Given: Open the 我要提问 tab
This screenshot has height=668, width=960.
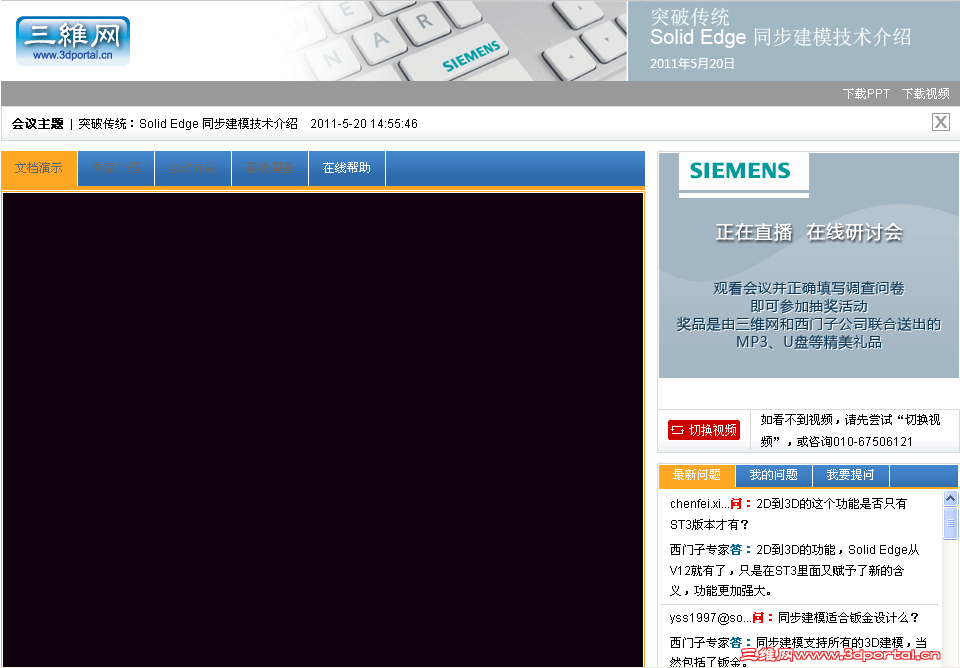Looking at the screenshot, I should 850,475.
